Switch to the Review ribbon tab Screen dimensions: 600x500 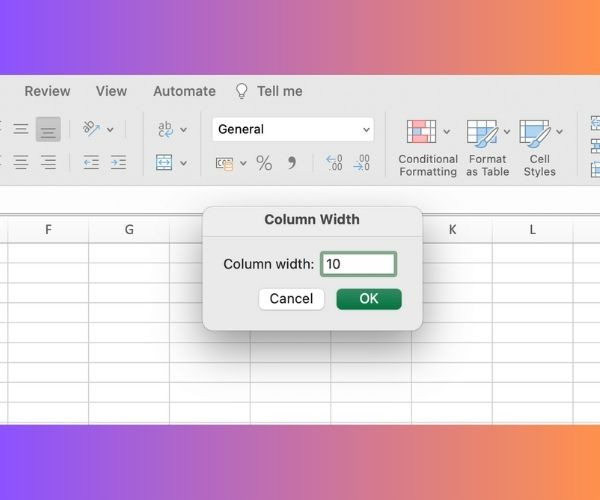pyautogui.click(x=47, y=91)
